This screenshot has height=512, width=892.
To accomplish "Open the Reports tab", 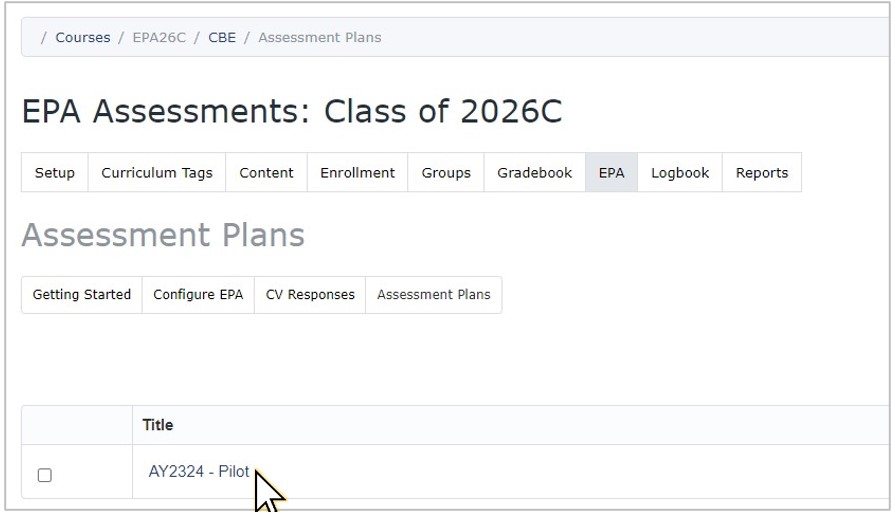I will pyautogui.click(x=762, y=173).
